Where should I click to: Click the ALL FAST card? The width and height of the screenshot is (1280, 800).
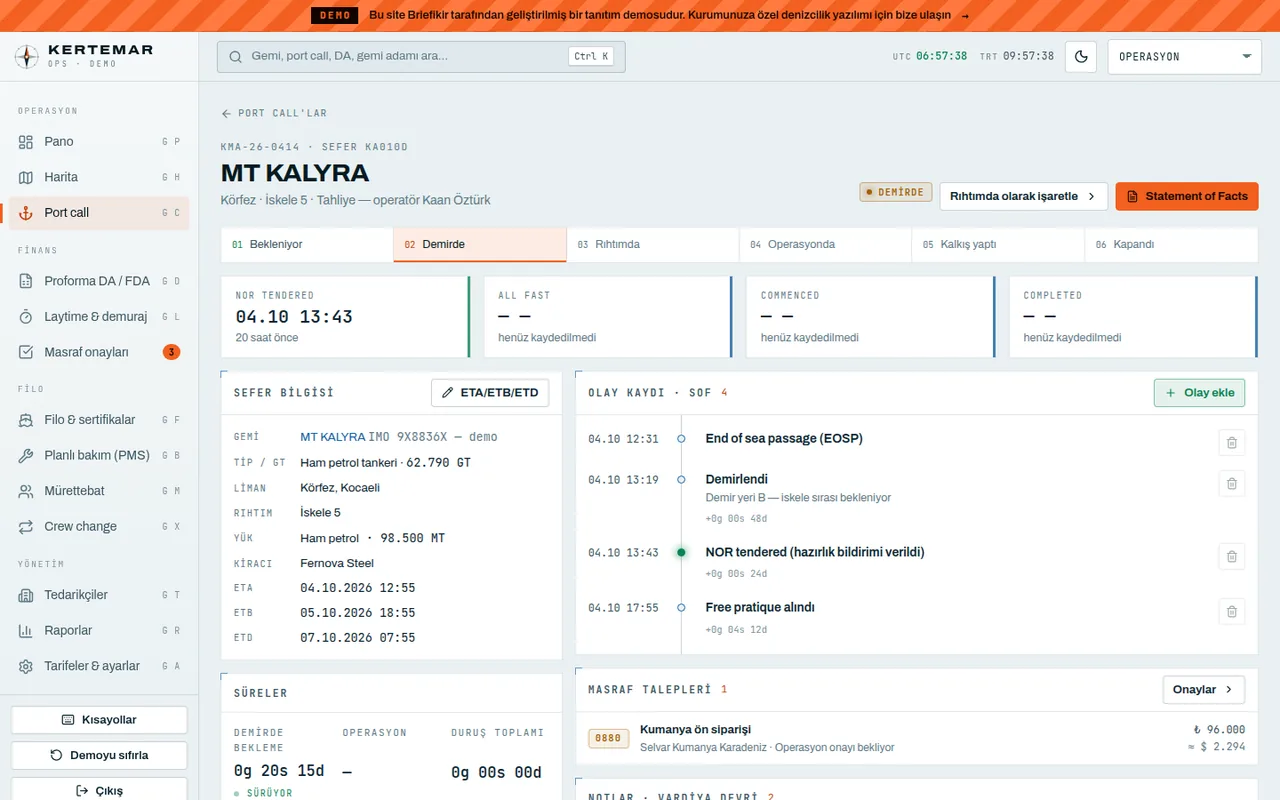[x=608, y=317]
